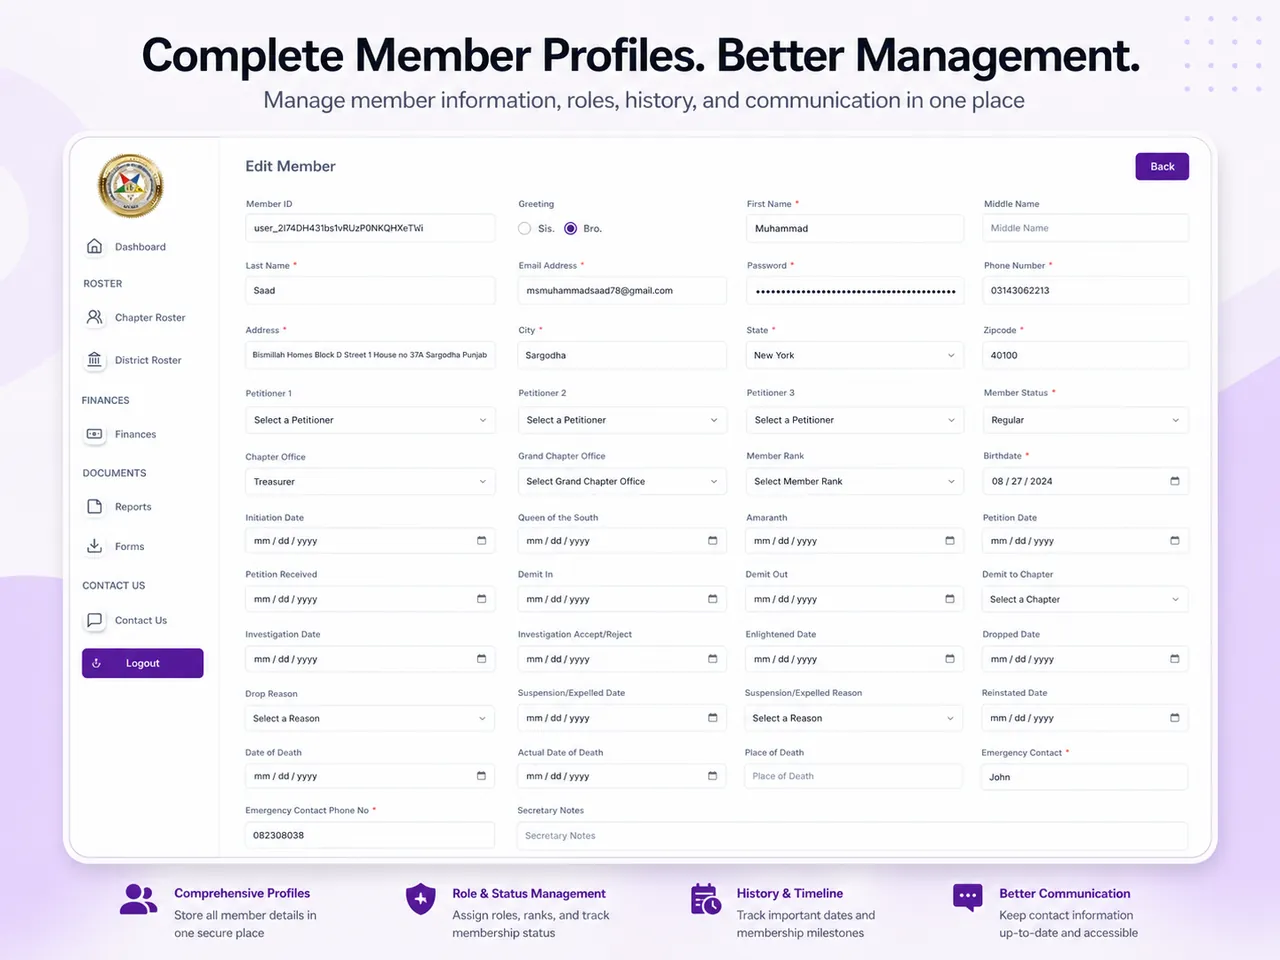The width and height of the screenshot is (1280, 960).
Task: Click the First Name field with Muhammad
Action: [x=855, y=228]
